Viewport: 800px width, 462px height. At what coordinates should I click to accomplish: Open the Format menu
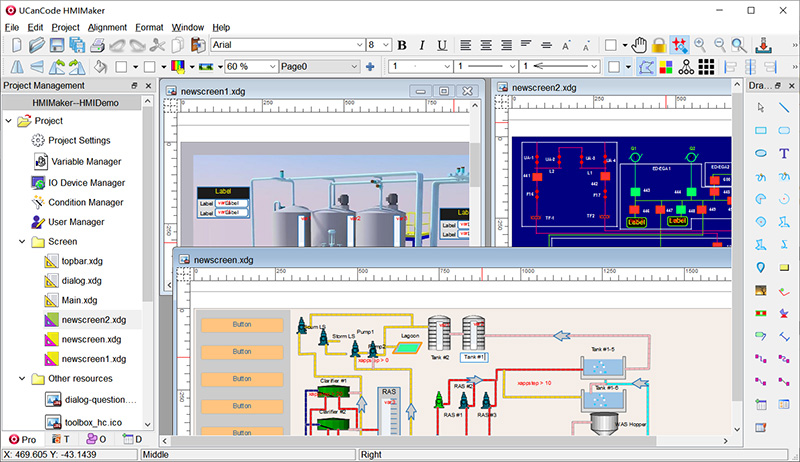pos(149,28)
